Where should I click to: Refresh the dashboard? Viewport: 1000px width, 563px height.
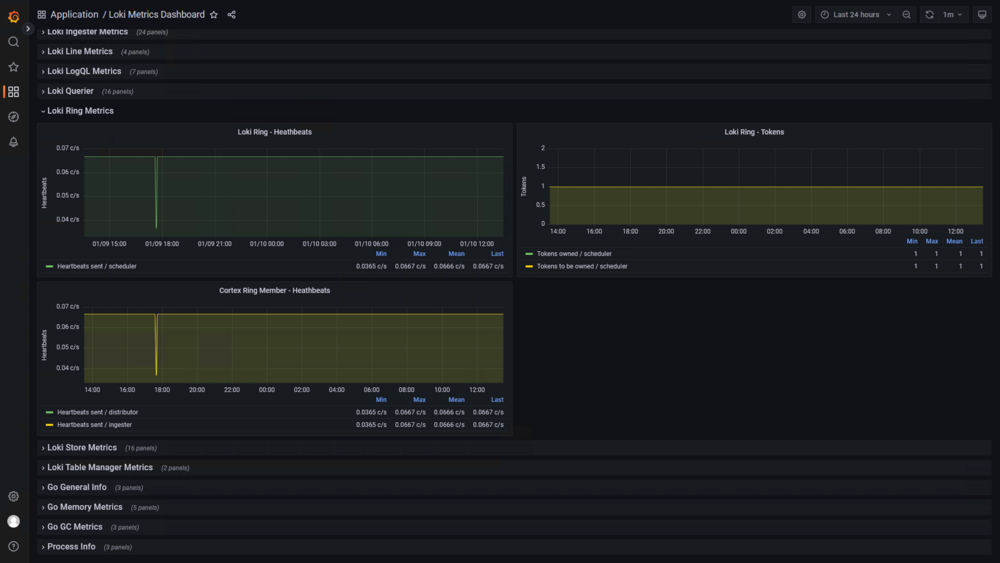pos(929,15)
